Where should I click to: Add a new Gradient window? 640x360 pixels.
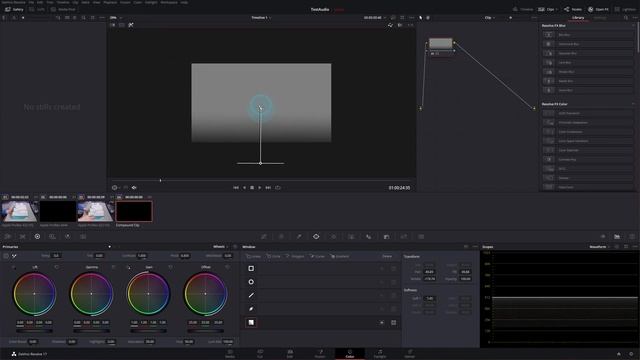(x=340, y=256)
